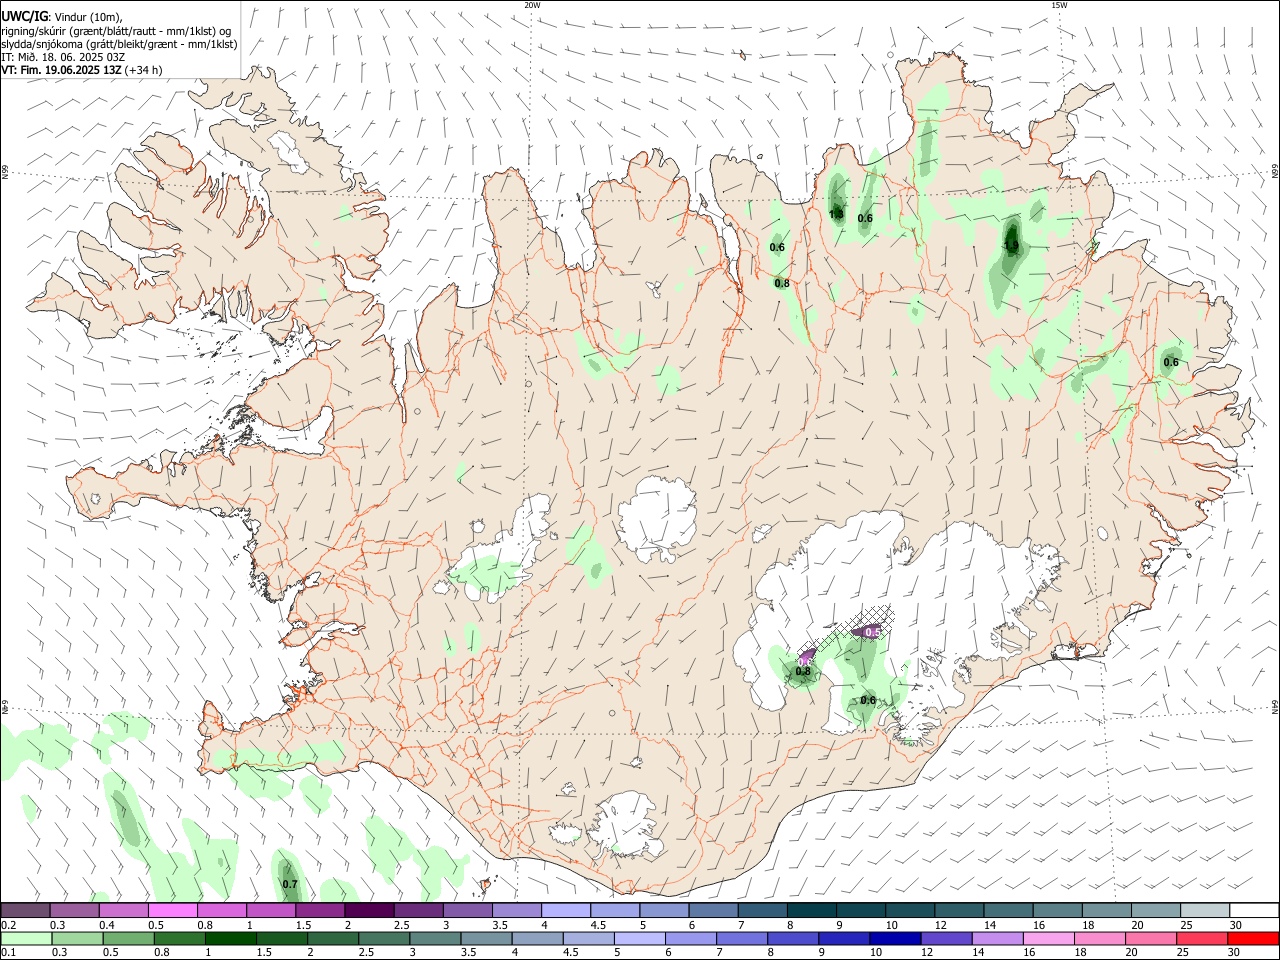Click the purple sleet patch labelled 0.5 on the glacier
This screenshot has height=960, width=1280.
(868, 630)
